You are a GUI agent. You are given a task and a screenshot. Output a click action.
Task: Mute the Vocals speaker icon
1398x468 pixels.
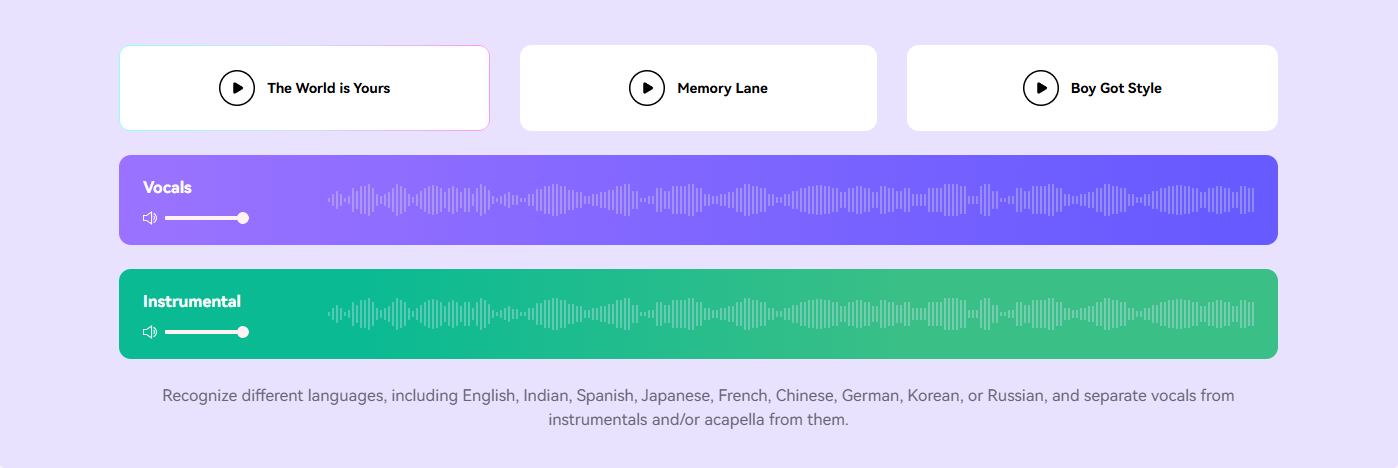pos(150,218)
